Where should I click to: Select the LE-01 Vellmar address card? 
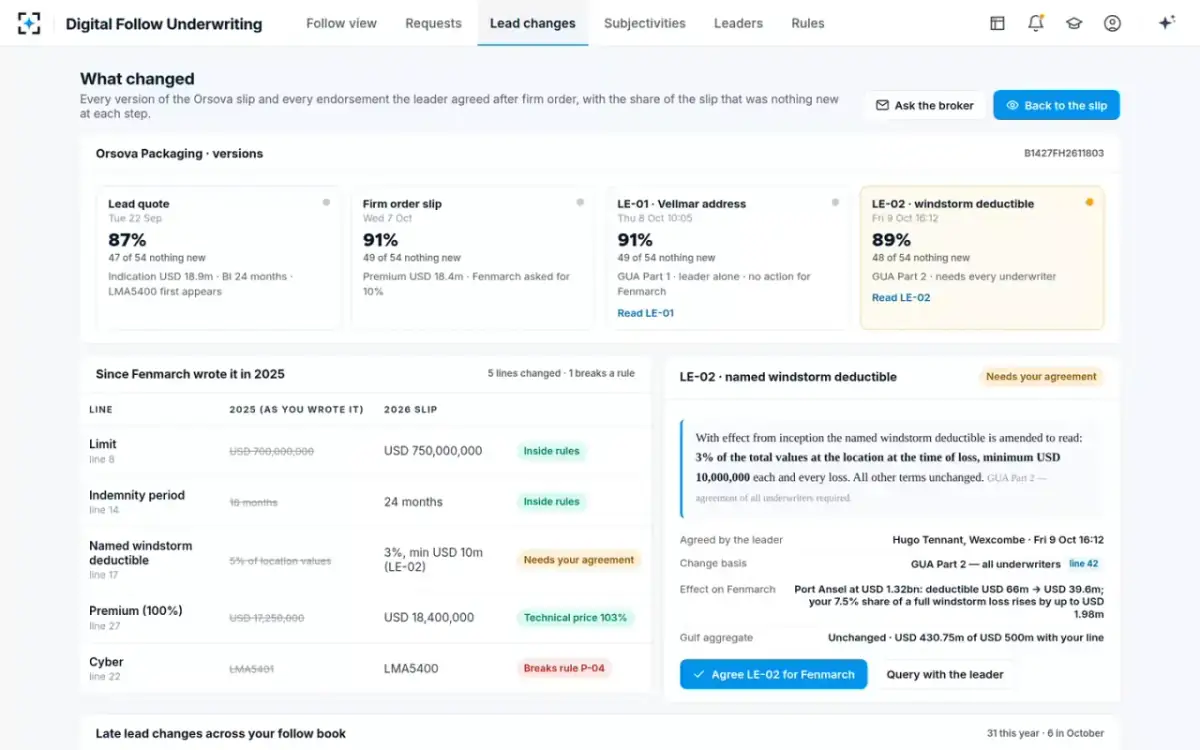727,258
